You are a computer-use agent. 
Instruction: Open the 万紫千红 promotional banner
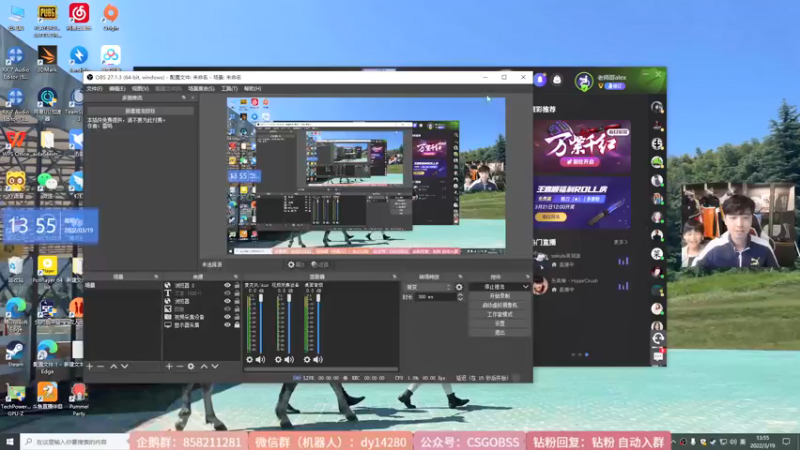[582, 146]
